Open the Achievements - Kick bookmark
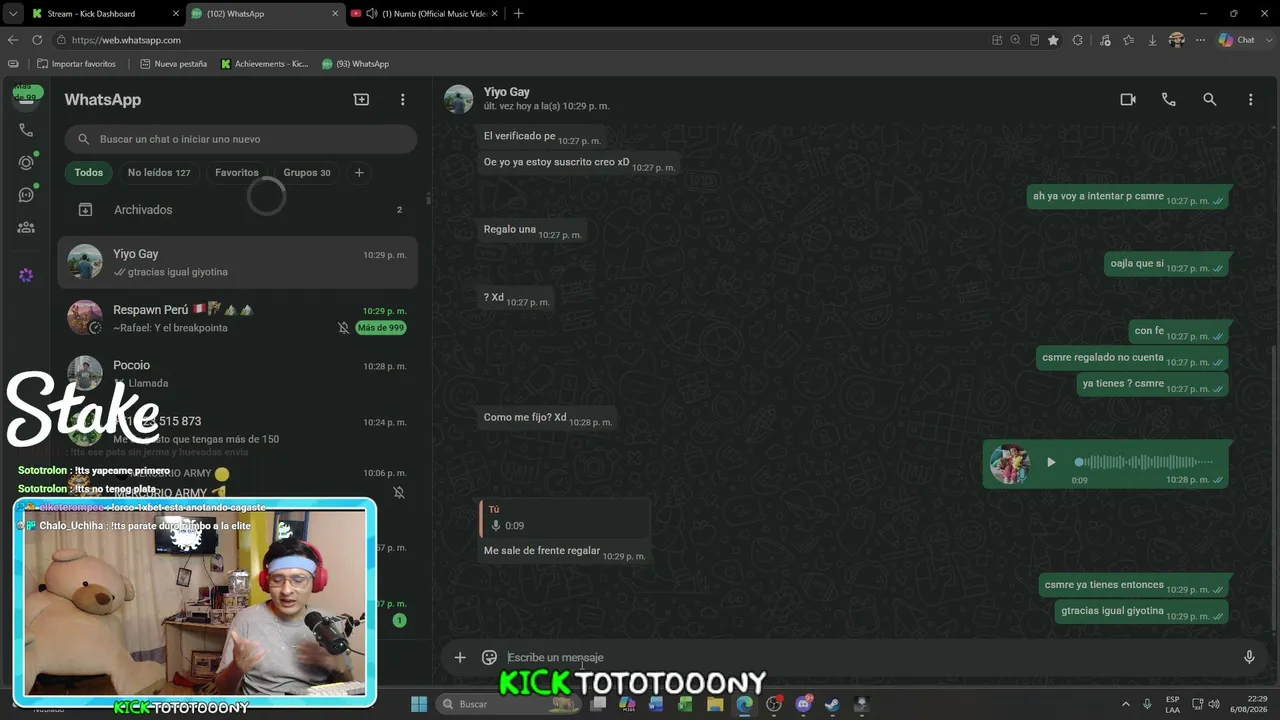The image size is (1280, 720). click(265, 64)
